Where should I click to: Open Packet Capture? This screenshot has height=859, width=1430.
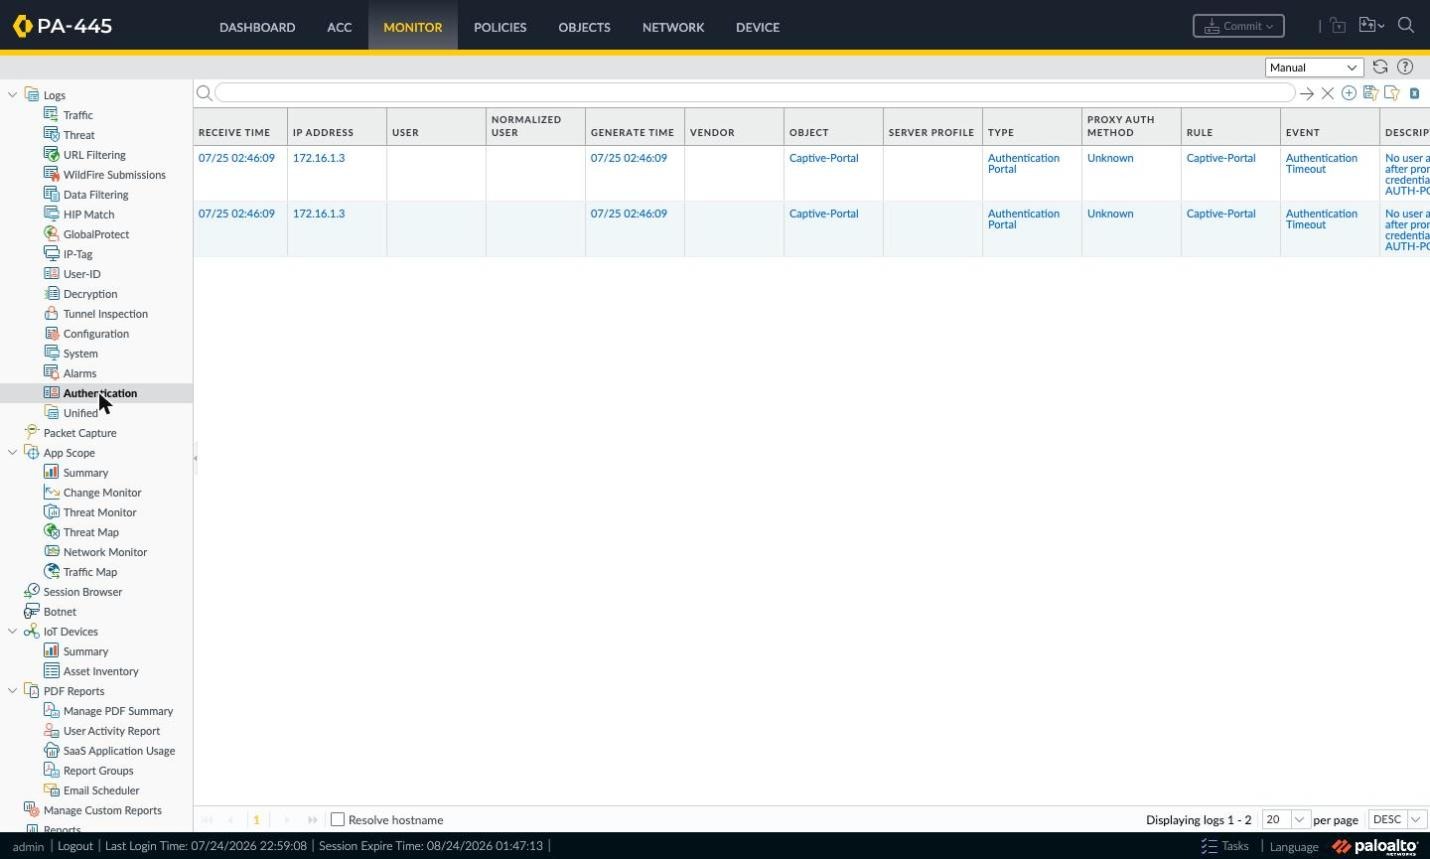pyautogui.click(x=80, y=433)
